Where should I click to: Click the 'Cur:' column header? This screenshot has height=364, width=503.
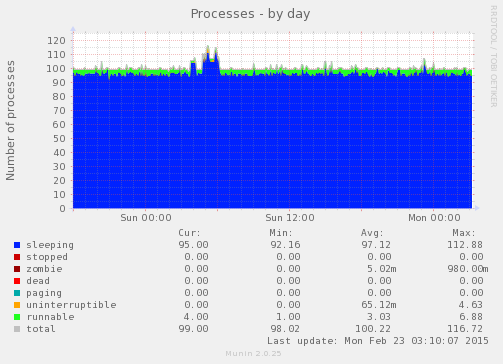[189, 233]
